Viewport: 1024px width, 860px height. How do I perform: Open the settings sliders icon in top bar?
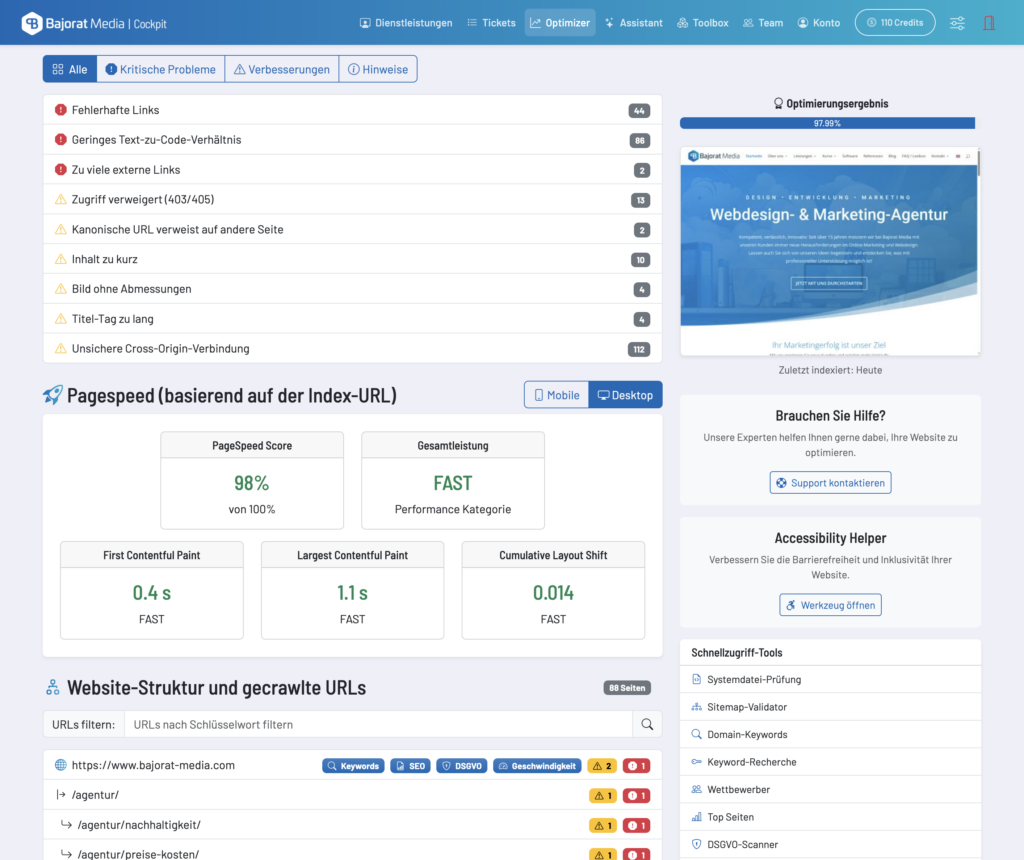pyautogui.click(x=956, y=21)
